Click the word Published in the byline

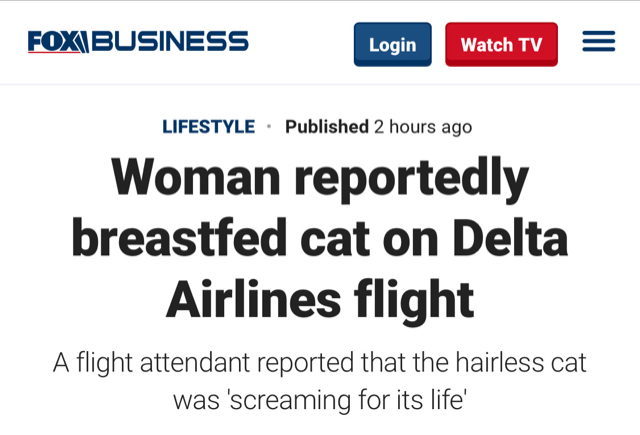tap(327, 127)
